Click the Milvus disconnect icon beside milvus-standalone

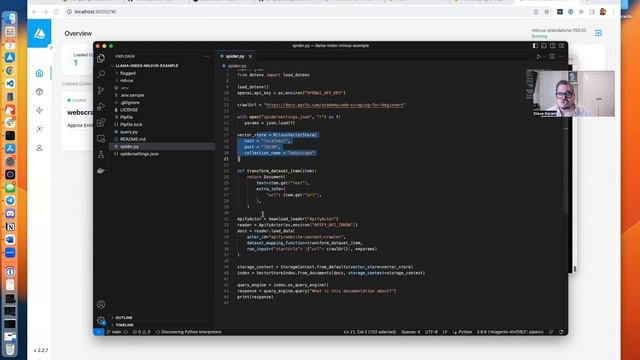click(x=598, y=33)
